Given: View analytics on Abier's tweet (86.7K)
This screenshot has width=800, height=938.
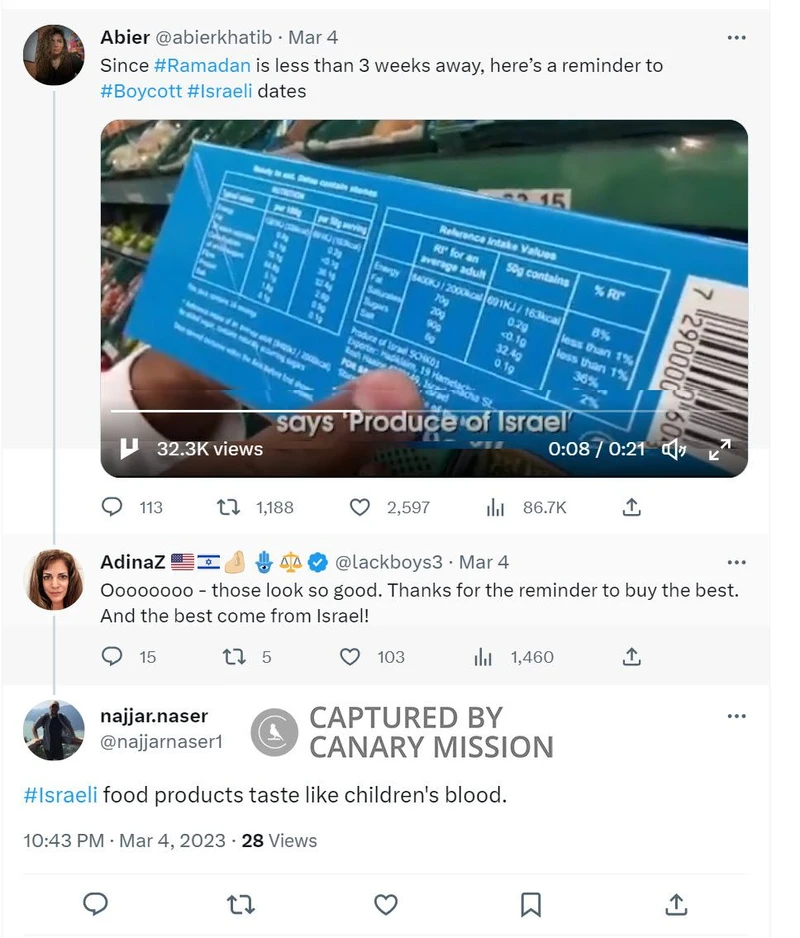Looking at the screenshot, I should pyautogui.click(x=495, y=507).
